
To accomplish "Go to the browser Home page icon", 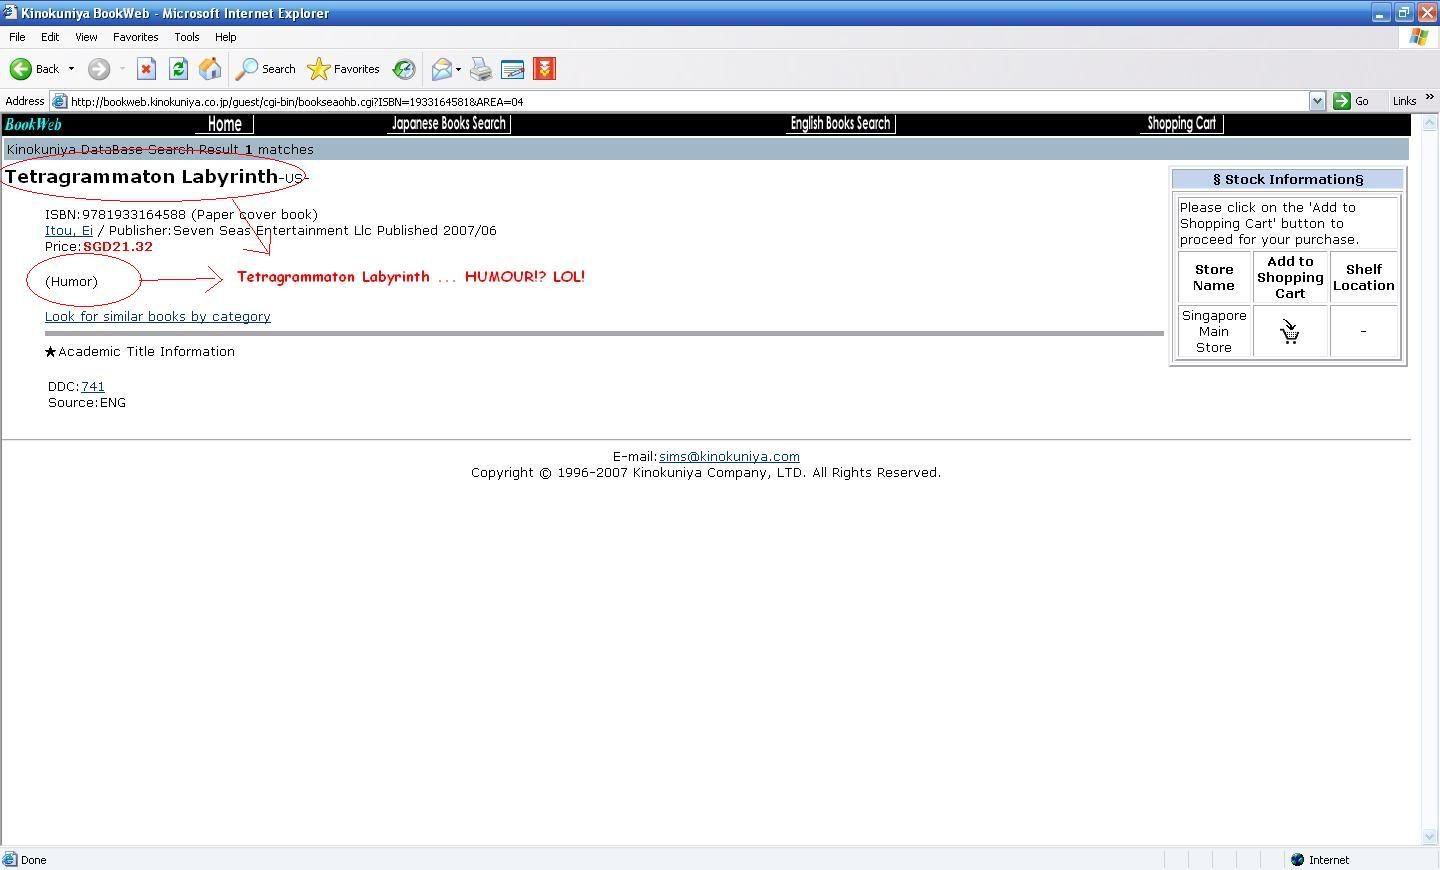I will coord(210,69).
